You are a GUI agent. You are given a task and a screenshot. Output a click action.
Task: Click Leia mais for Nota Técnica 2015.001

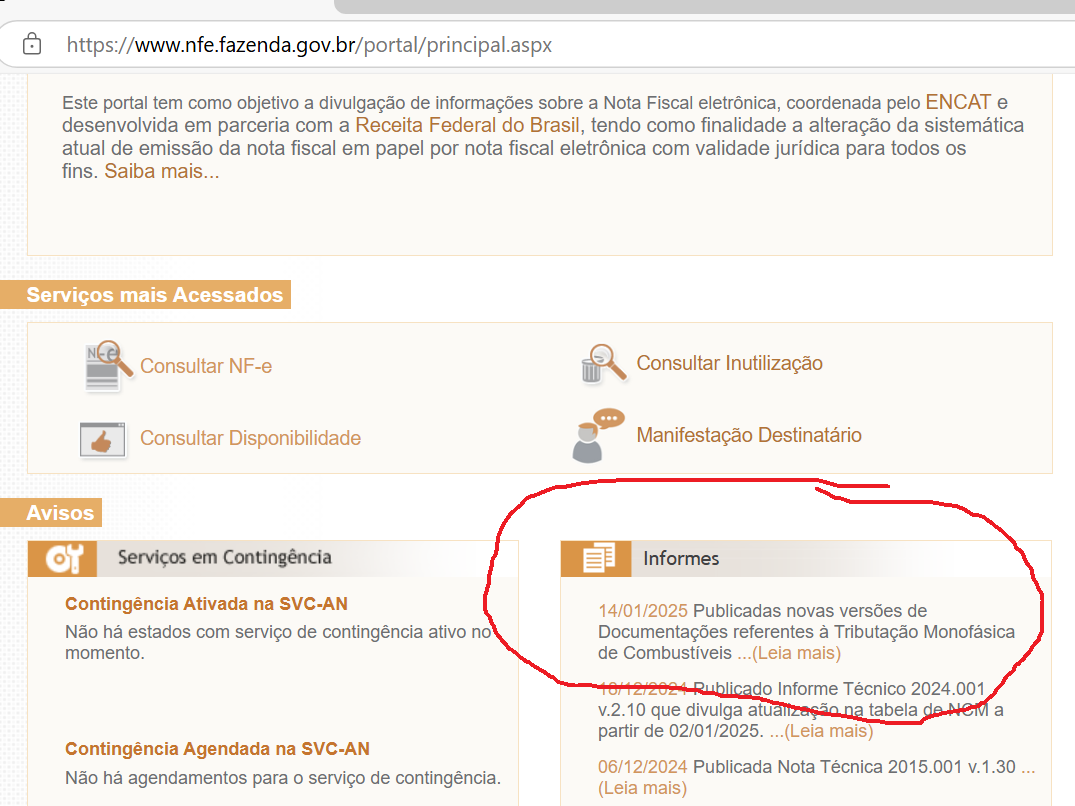click(642, 788)
